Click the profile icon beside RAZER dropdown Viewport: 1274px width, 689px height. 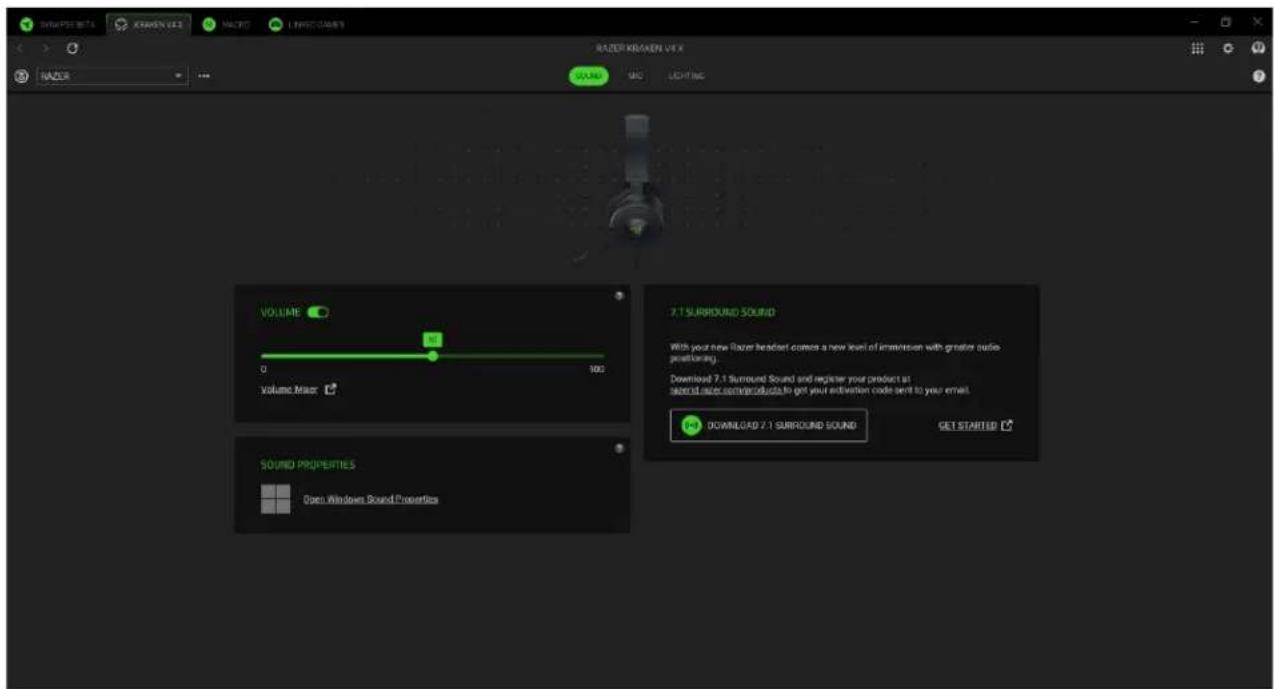(x=22, y=76)
